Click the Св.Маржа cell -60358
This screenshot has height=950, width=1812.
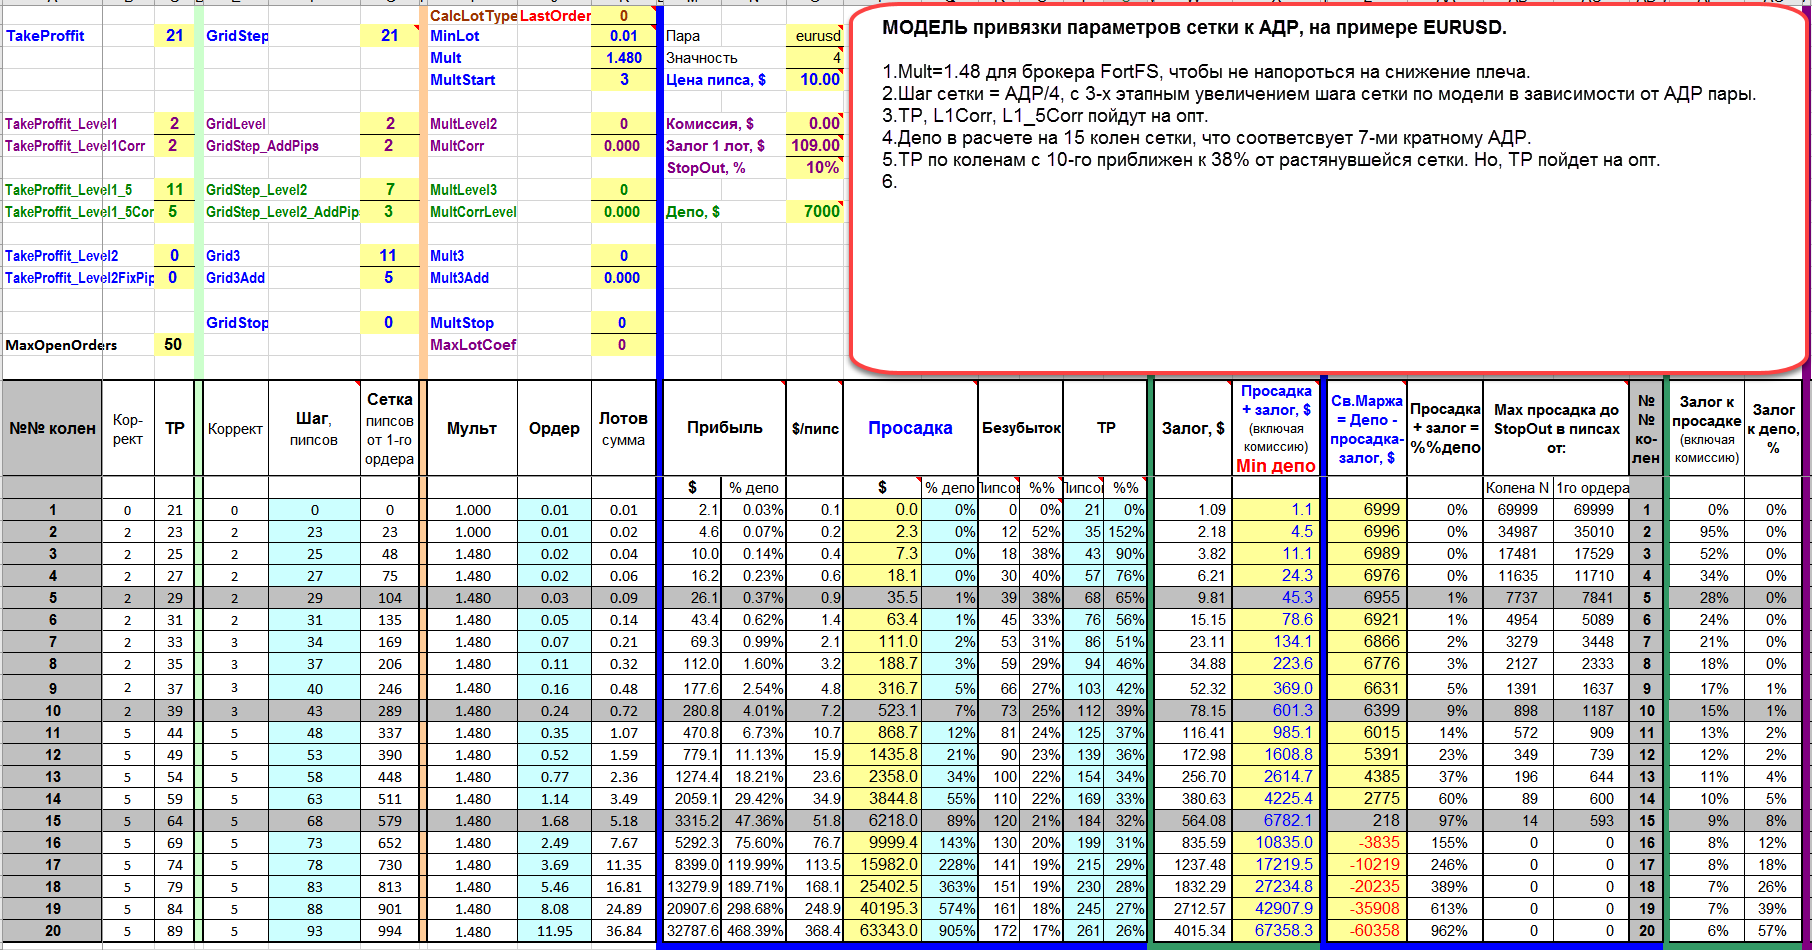1366,931
